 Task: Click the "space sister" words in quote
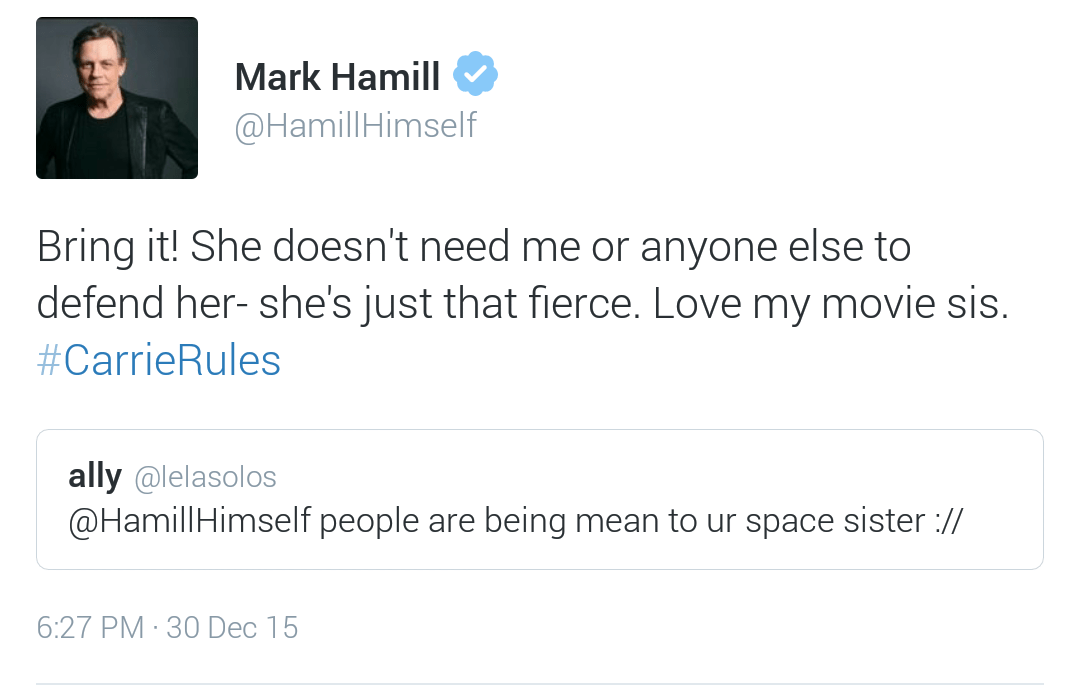pos(824,522)
